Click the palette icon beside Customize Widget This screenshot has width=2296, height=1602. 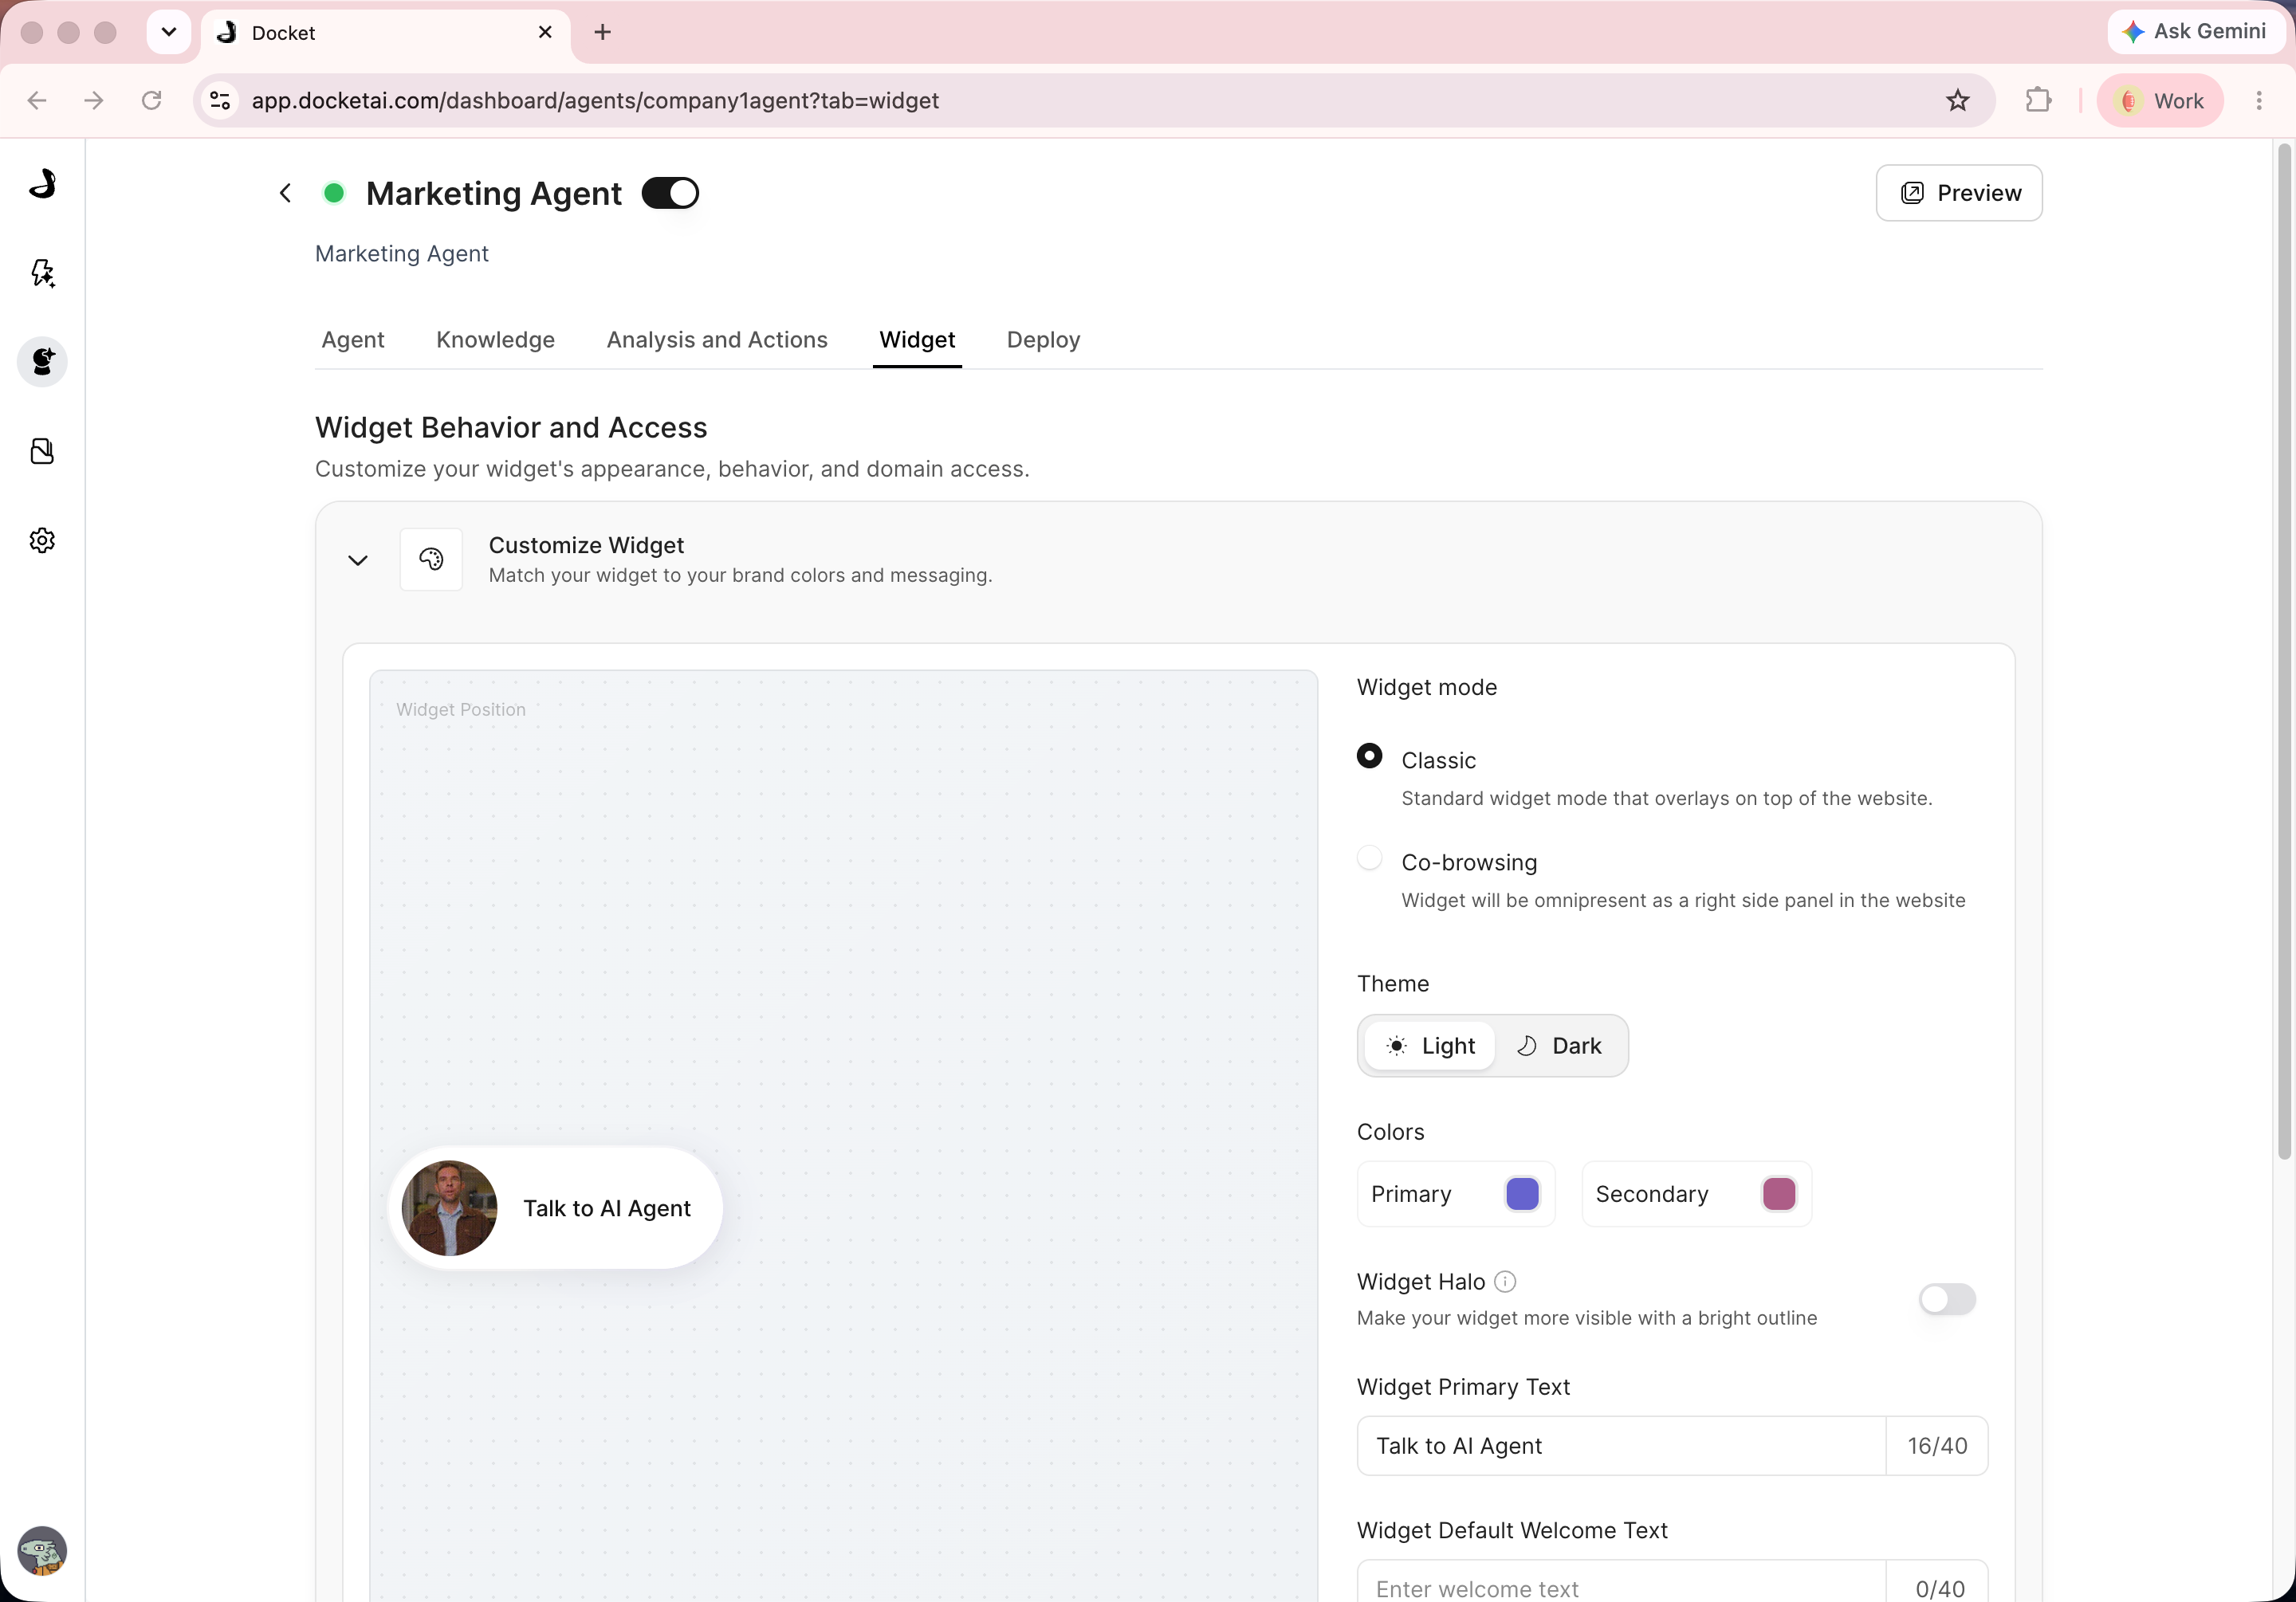tap(431, 559)
